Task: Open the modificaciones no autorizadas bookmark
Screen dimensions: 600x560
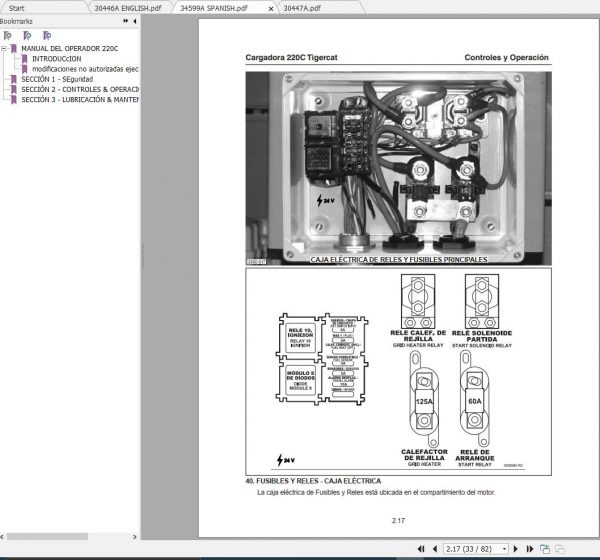Action: [x=85, y=69]
